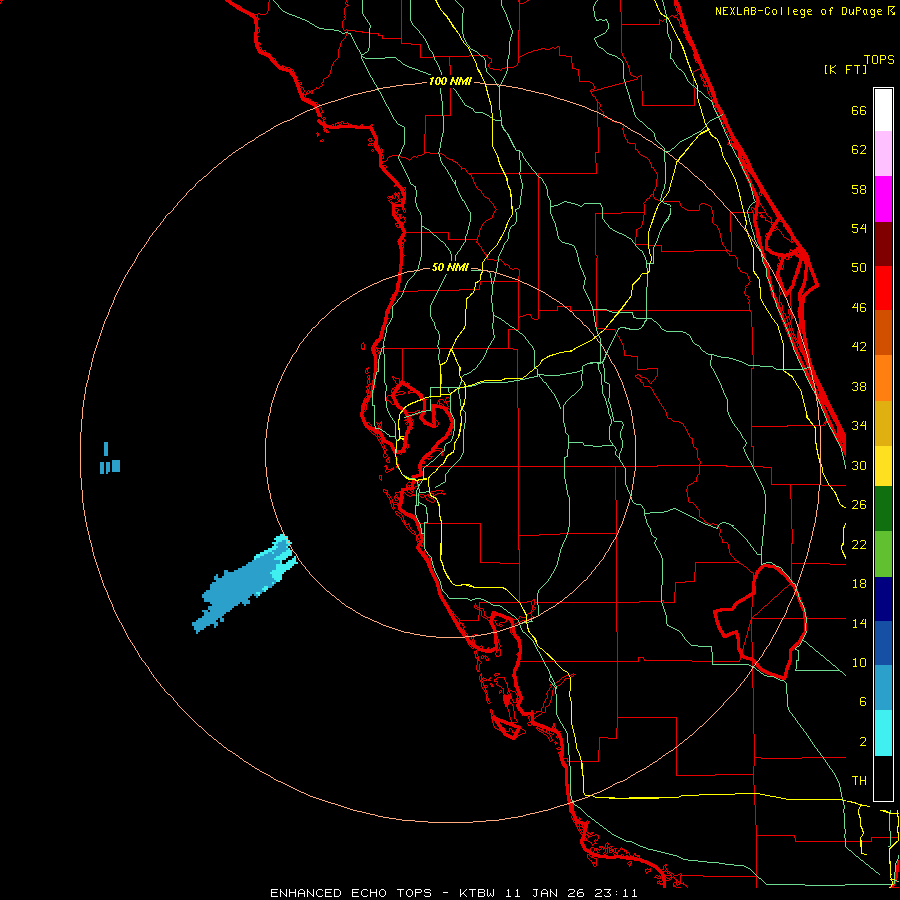This screenshot has height=900, width=900.
Task: Click the legend value 30
Action: click(x=859, y=465)
